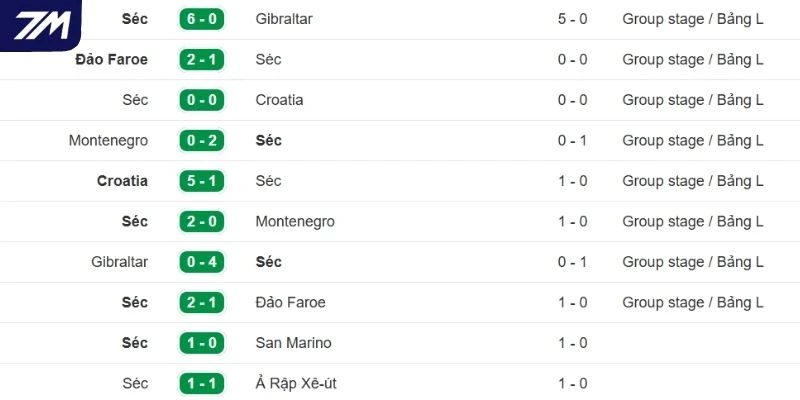Select the 0-4 score badge for Gibraltar vs Séc

(200, 262)
